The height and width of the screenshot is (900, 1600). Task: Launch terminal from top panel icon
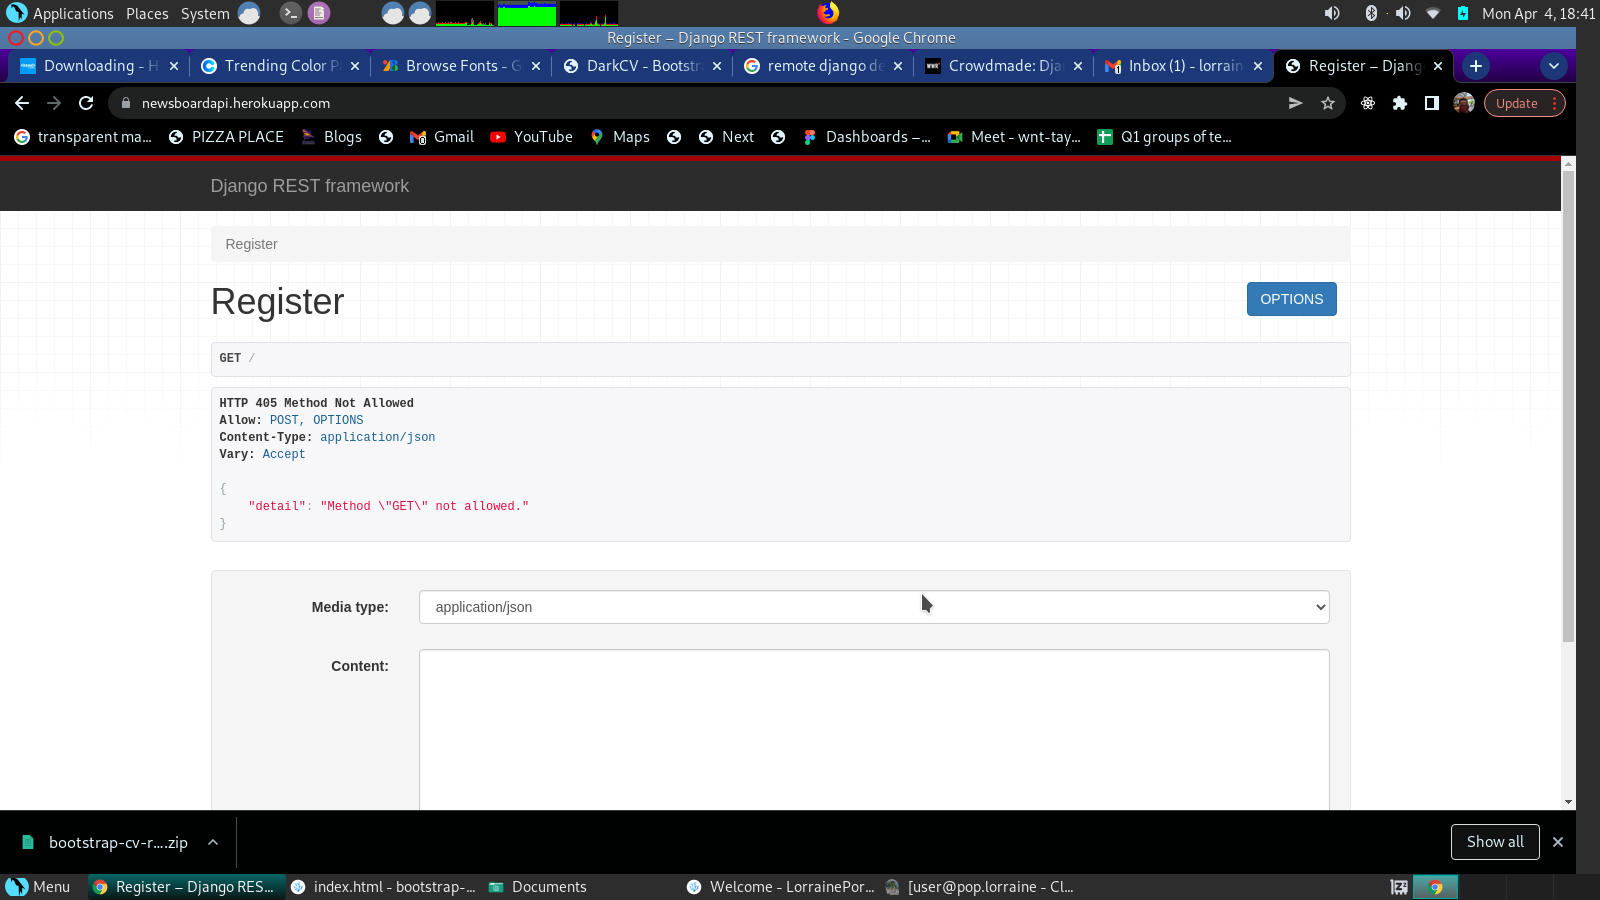point(290,13)
